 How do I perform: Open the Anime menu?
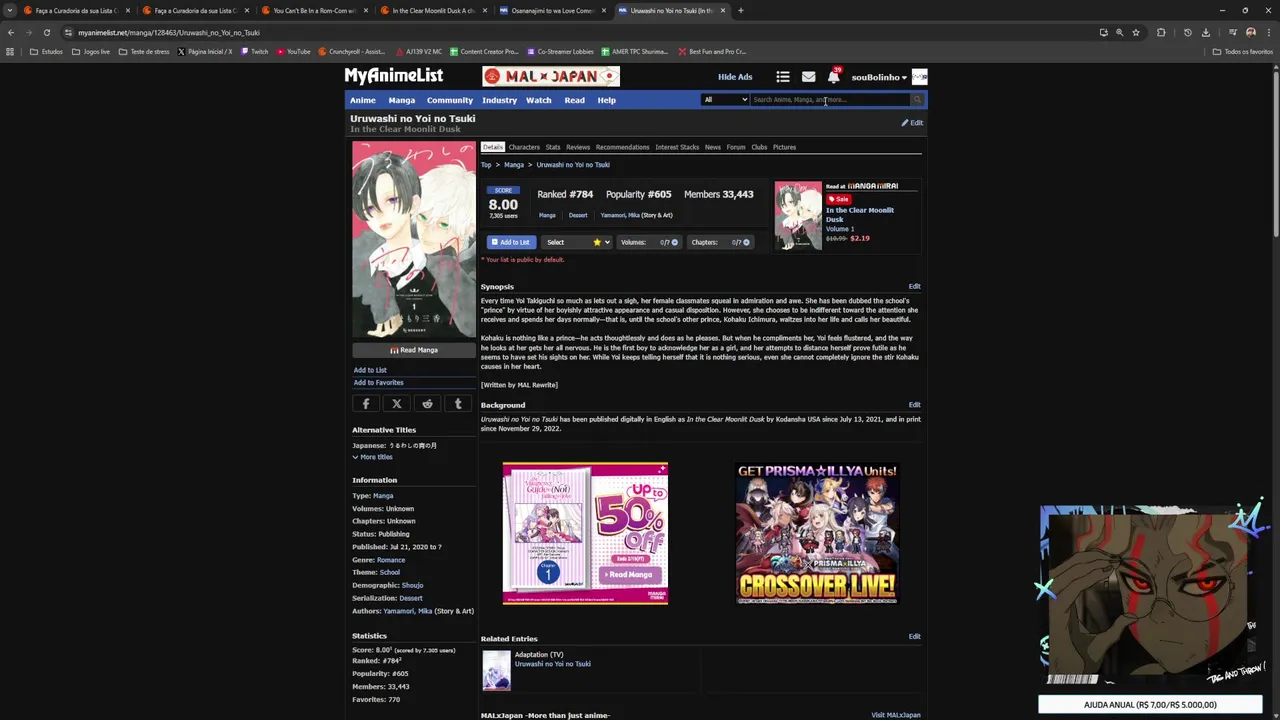coord(363,100)
